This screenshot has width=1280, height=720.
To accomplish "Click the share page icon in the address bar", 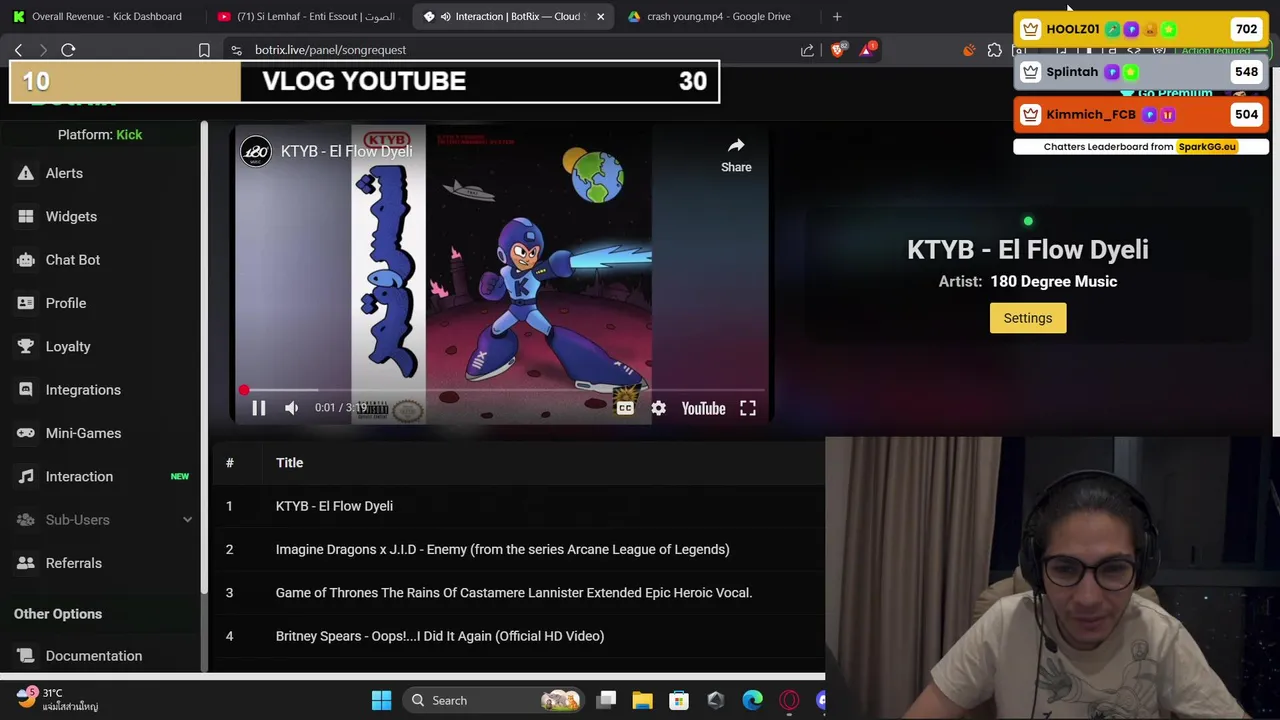I will 807,50.
